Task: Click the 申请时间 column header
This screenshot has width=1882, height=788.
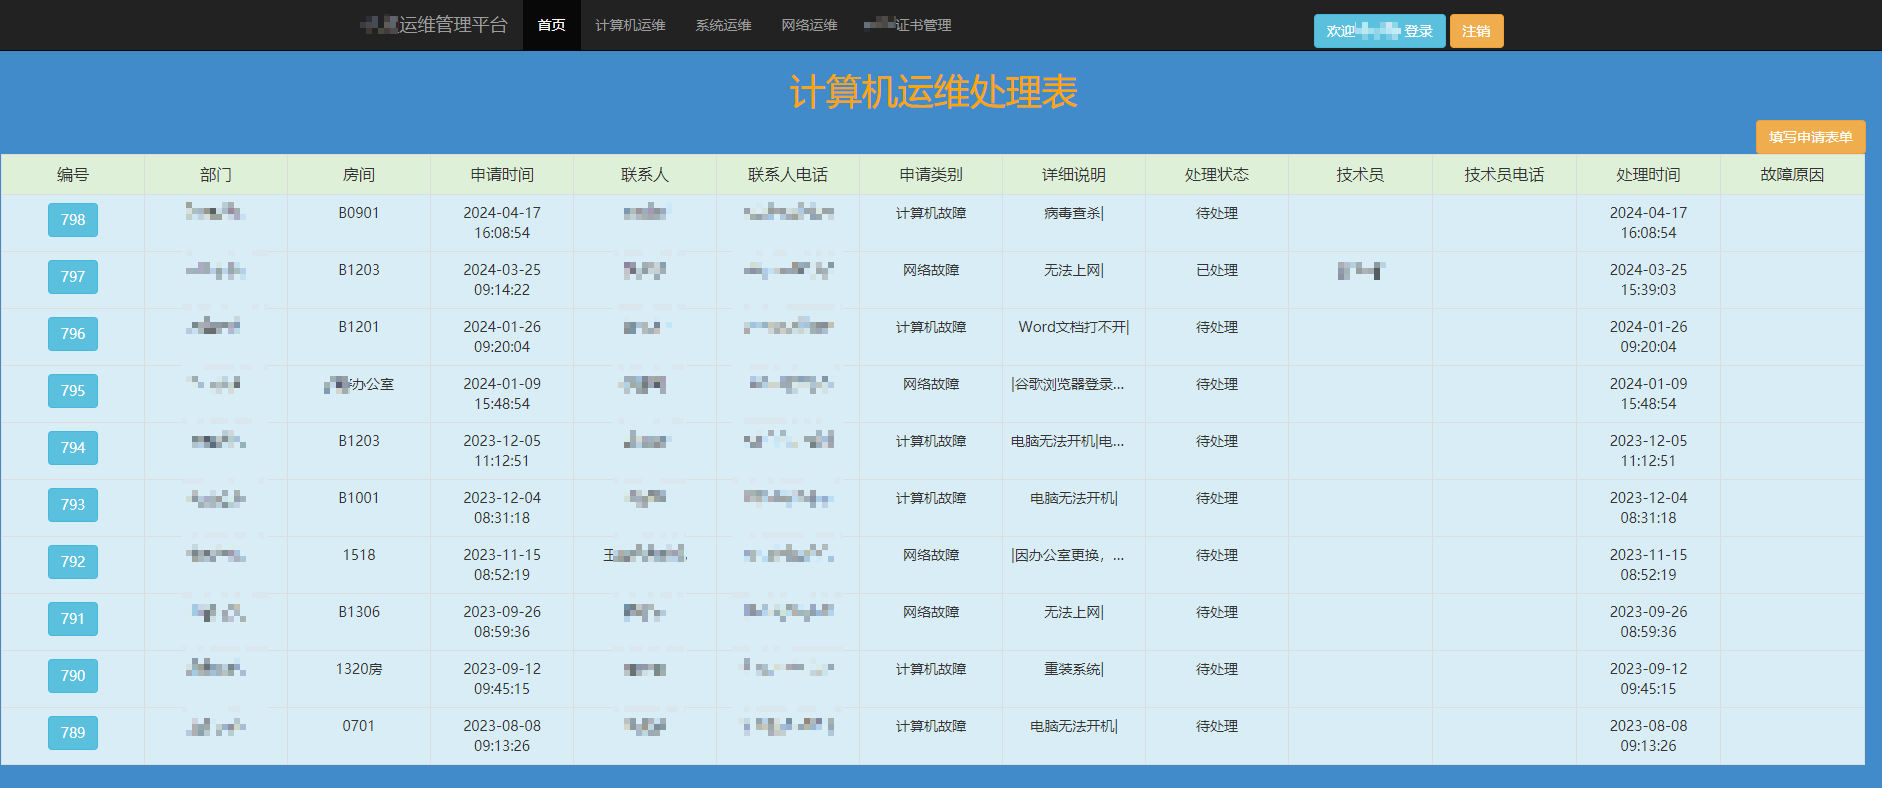Action: [x=502, y=175]
